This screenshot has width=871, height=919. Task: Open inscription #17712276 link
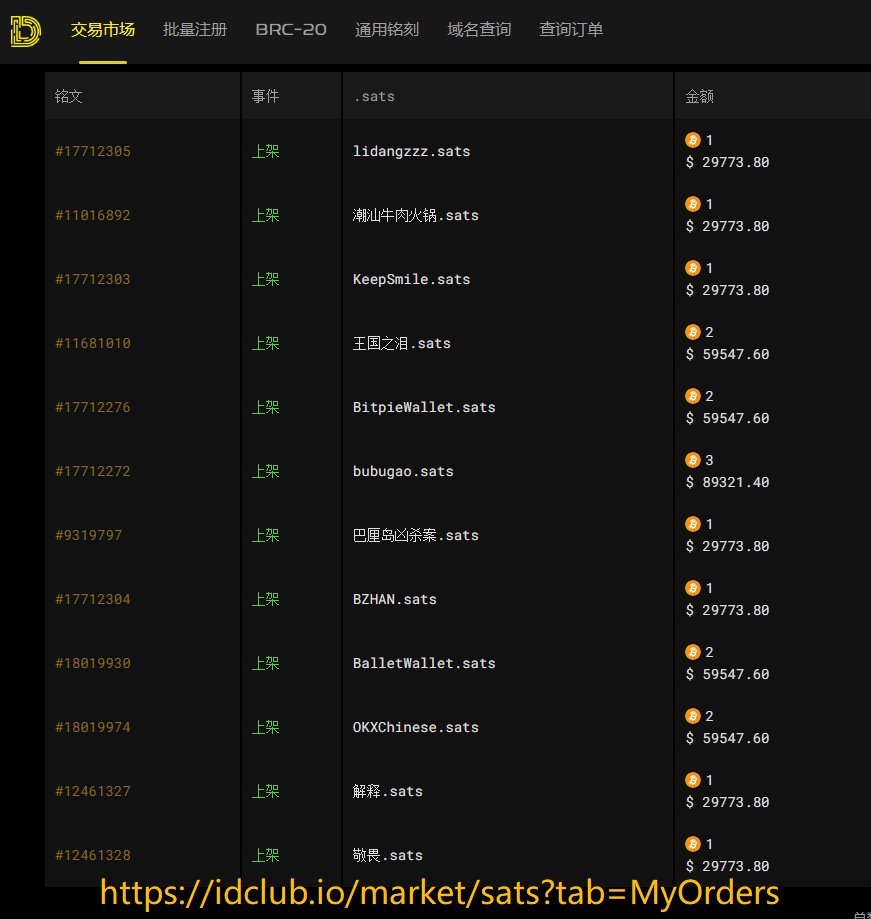93,407
